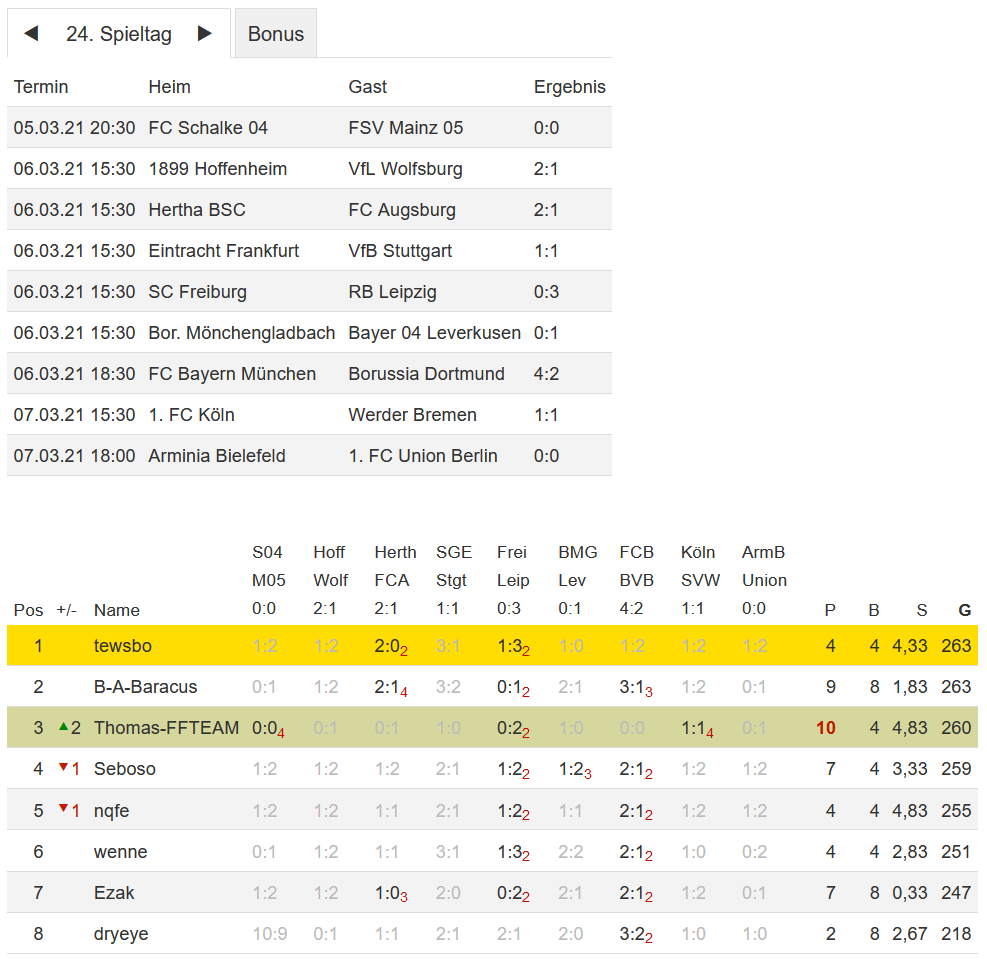Select the FC Bayern München match row
This screenshot has height=969, width=987.
(309, 374)
